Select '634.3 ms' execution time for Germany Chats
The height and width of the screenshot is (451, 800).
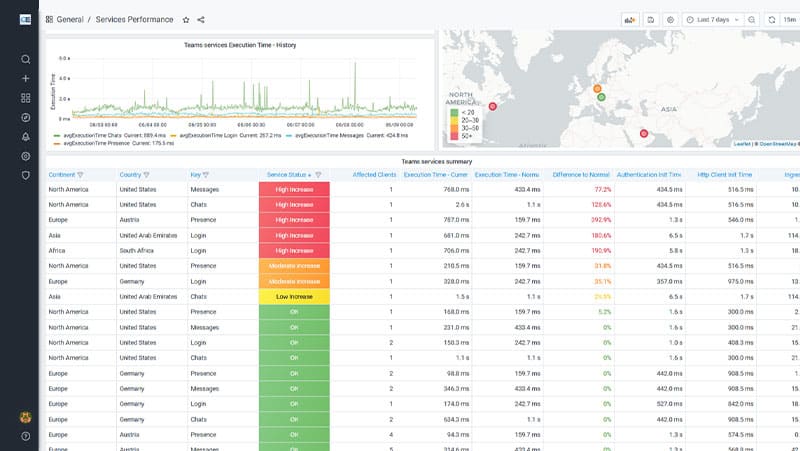click(x=456, y=419)
